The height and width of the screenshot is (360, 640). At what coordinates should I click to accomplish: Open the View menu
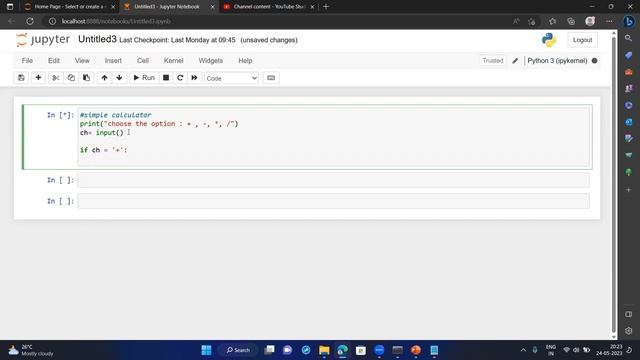pyautogui.click(x=82, y=60)
